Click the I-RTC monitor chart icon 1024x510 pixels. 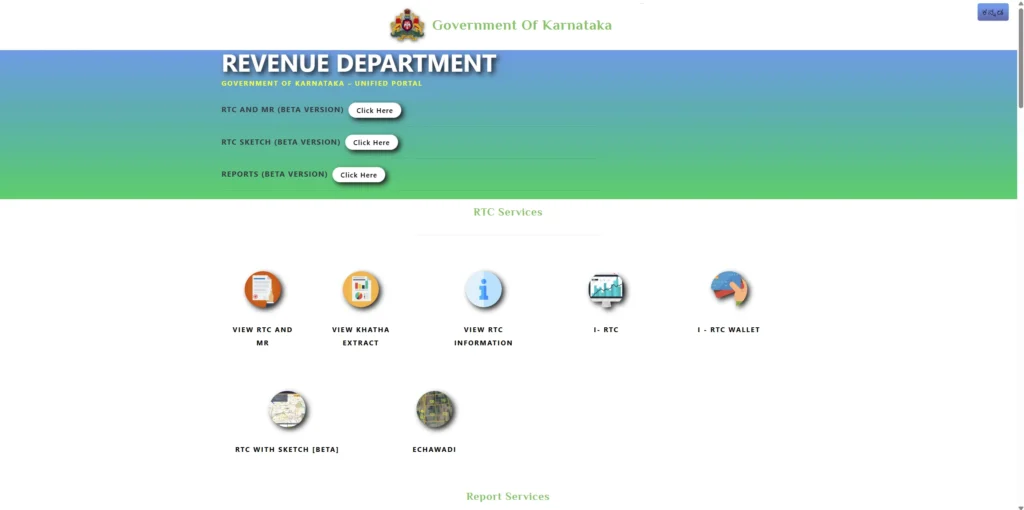click(x=605, y=290)
